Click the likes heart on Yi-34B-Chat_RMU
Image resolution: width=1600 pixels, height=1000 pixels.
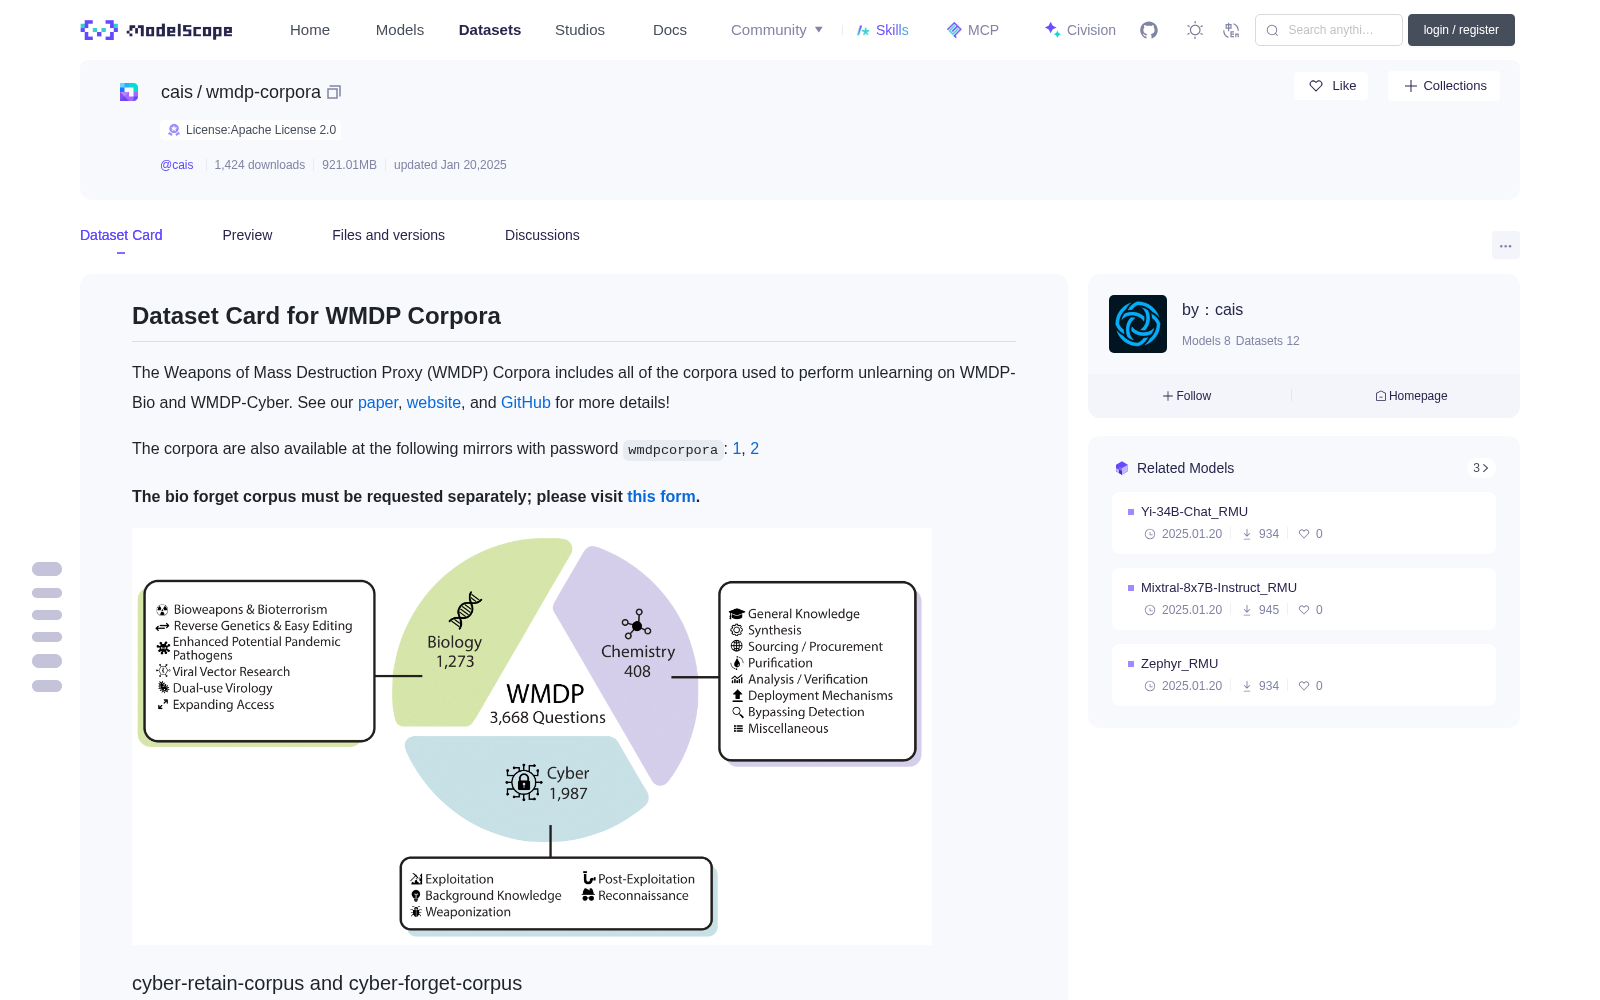pos(1304,534)
